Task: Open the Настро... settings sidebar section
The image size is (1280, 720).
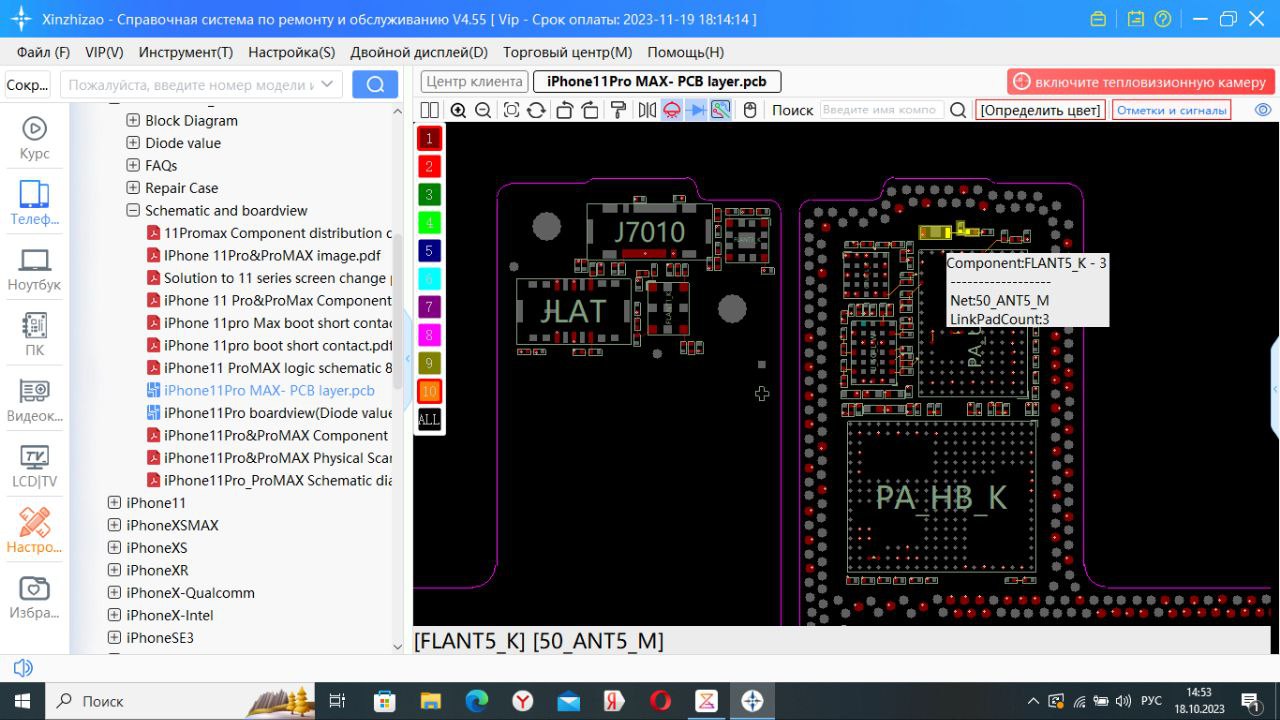Action: 34,531
